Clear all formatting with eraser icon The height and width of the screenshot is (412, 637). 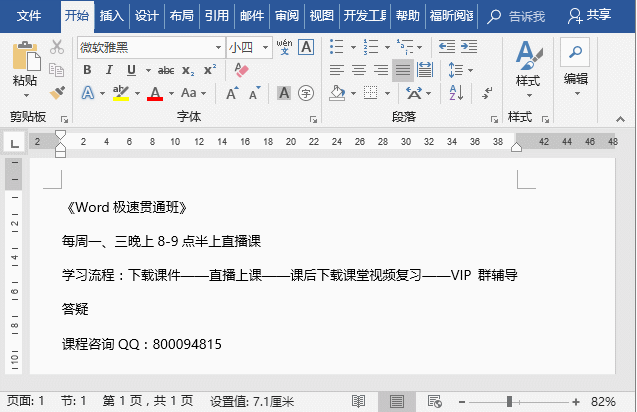[x=241, y=70]
